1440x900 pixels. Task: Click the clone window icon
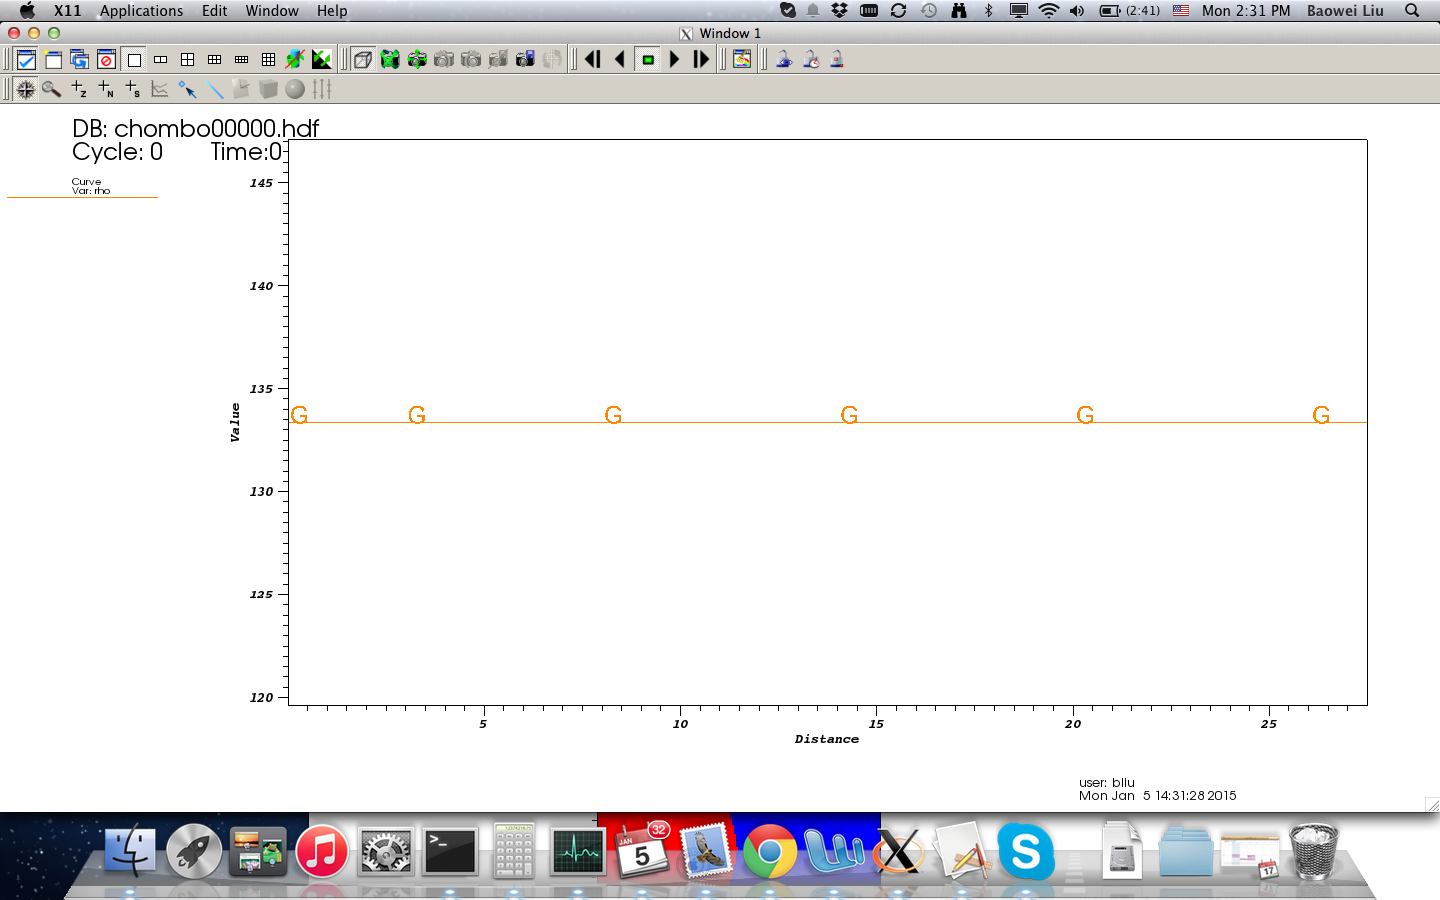pyautogui.click(x=80, y=60)
